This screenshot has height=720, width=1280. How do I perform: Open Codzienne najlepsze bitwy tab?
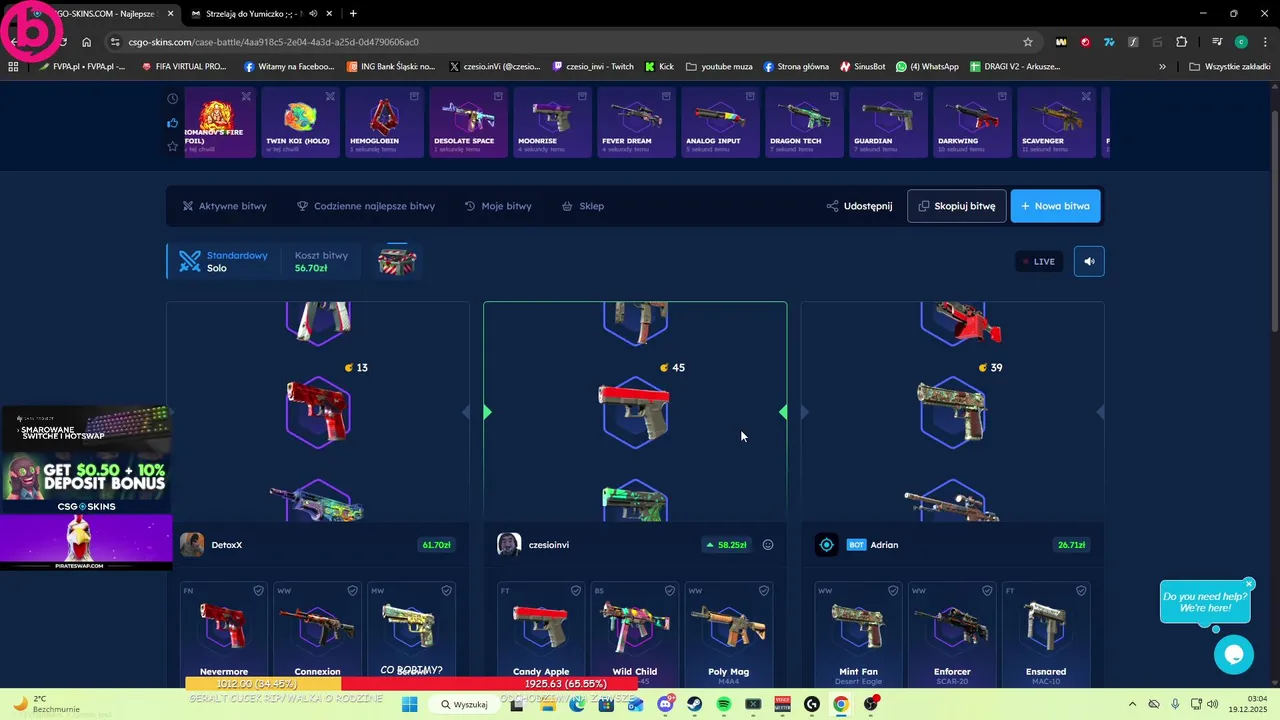366,206
